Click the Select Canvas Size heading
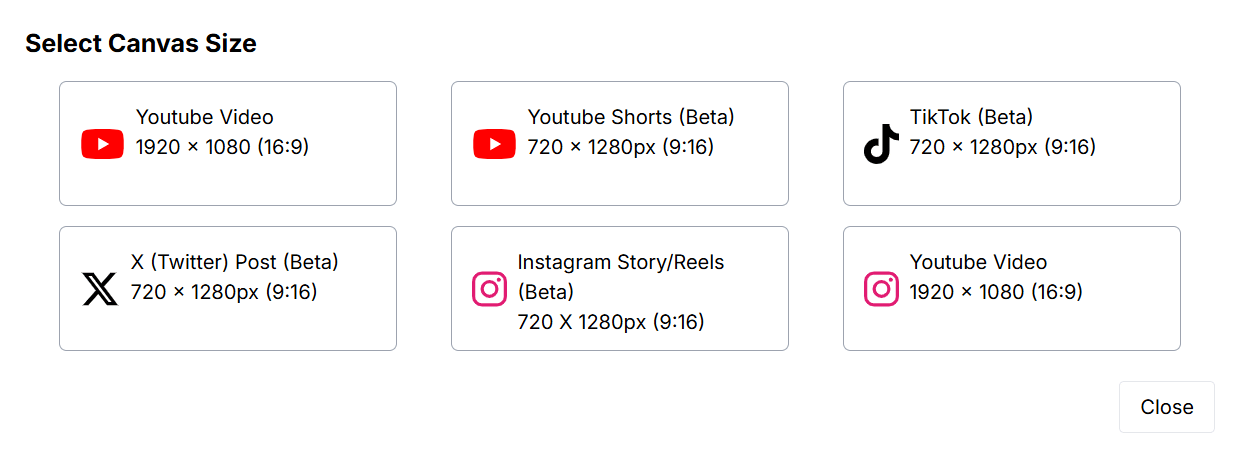Screen dimensions: 1240x457 (x=141, y=43)
